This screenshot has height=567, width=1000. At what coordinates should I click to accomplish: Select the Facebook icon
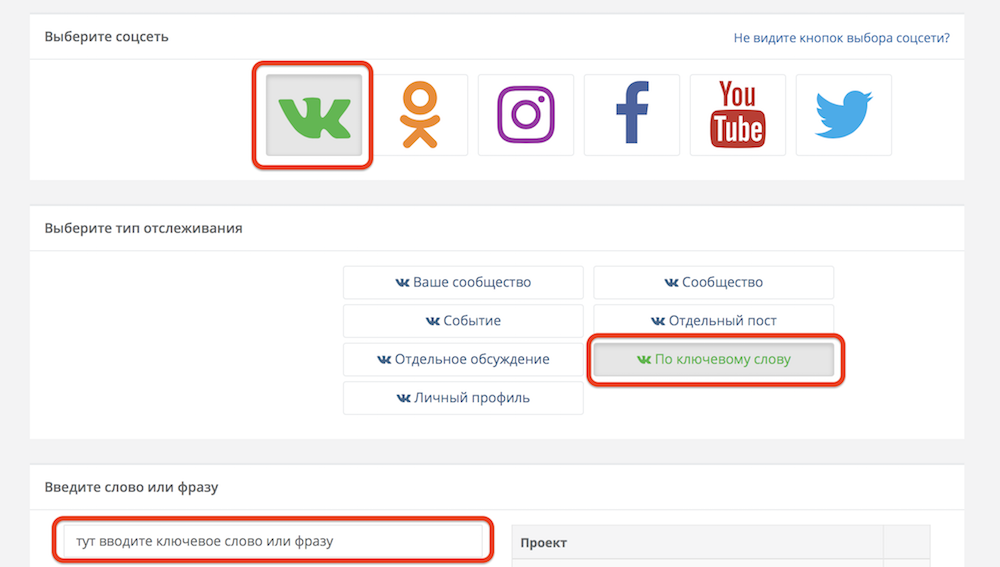tap(631, 115)
